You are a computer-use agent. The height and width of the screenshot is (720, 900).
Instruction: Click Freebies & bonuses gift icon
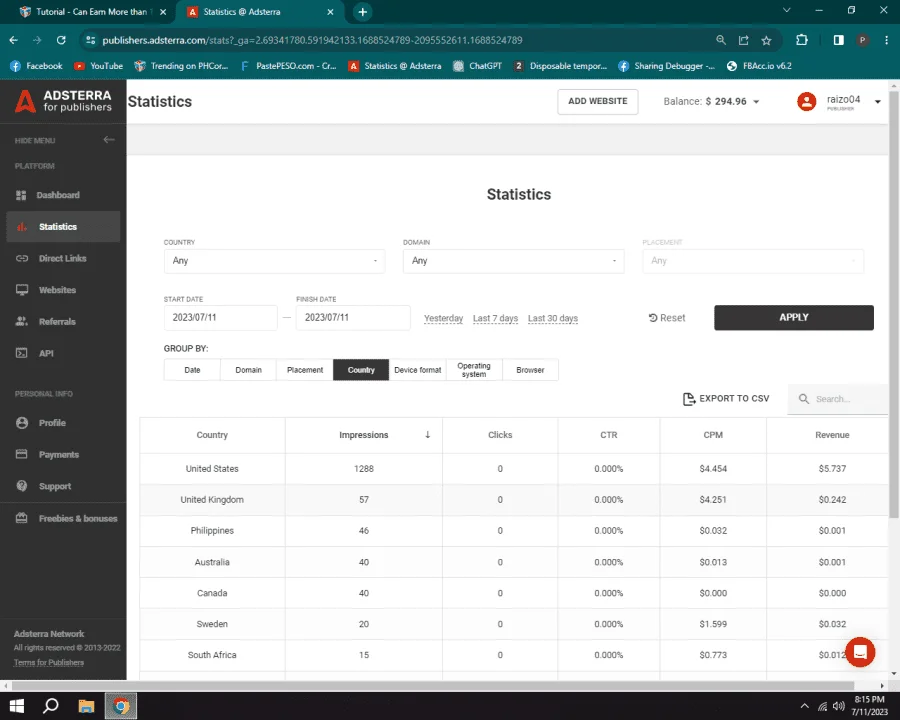[x=21, y=518]
